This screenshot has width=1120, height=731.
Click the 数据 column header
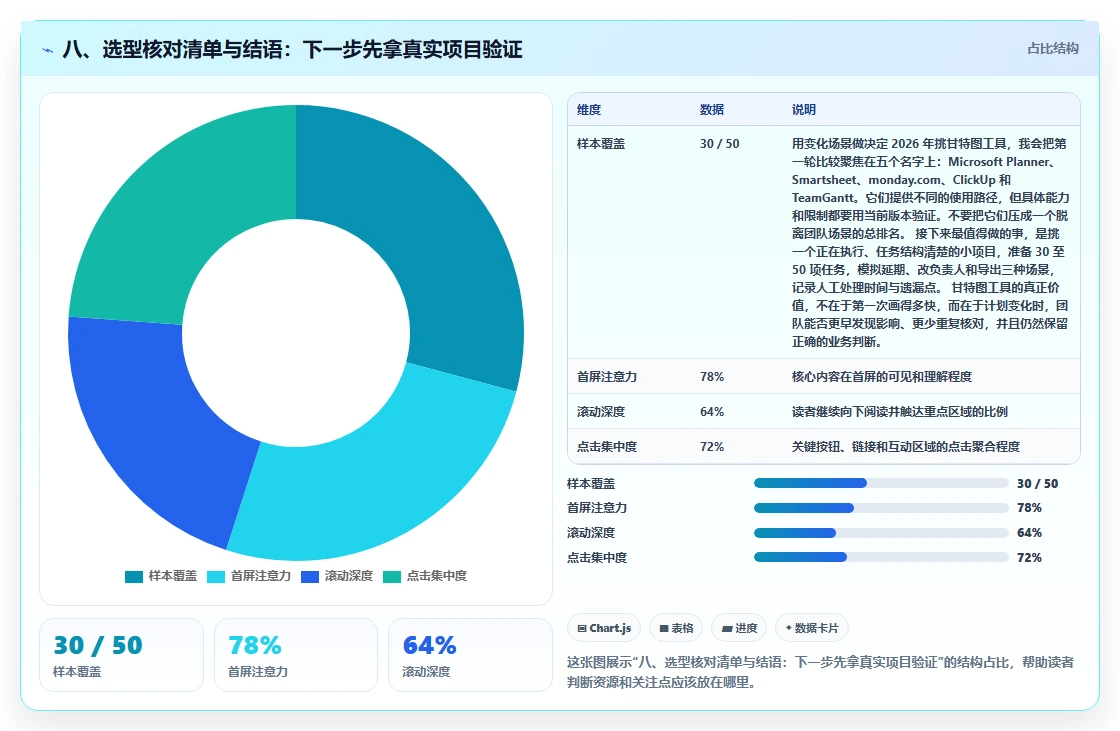tap(711, 109)
